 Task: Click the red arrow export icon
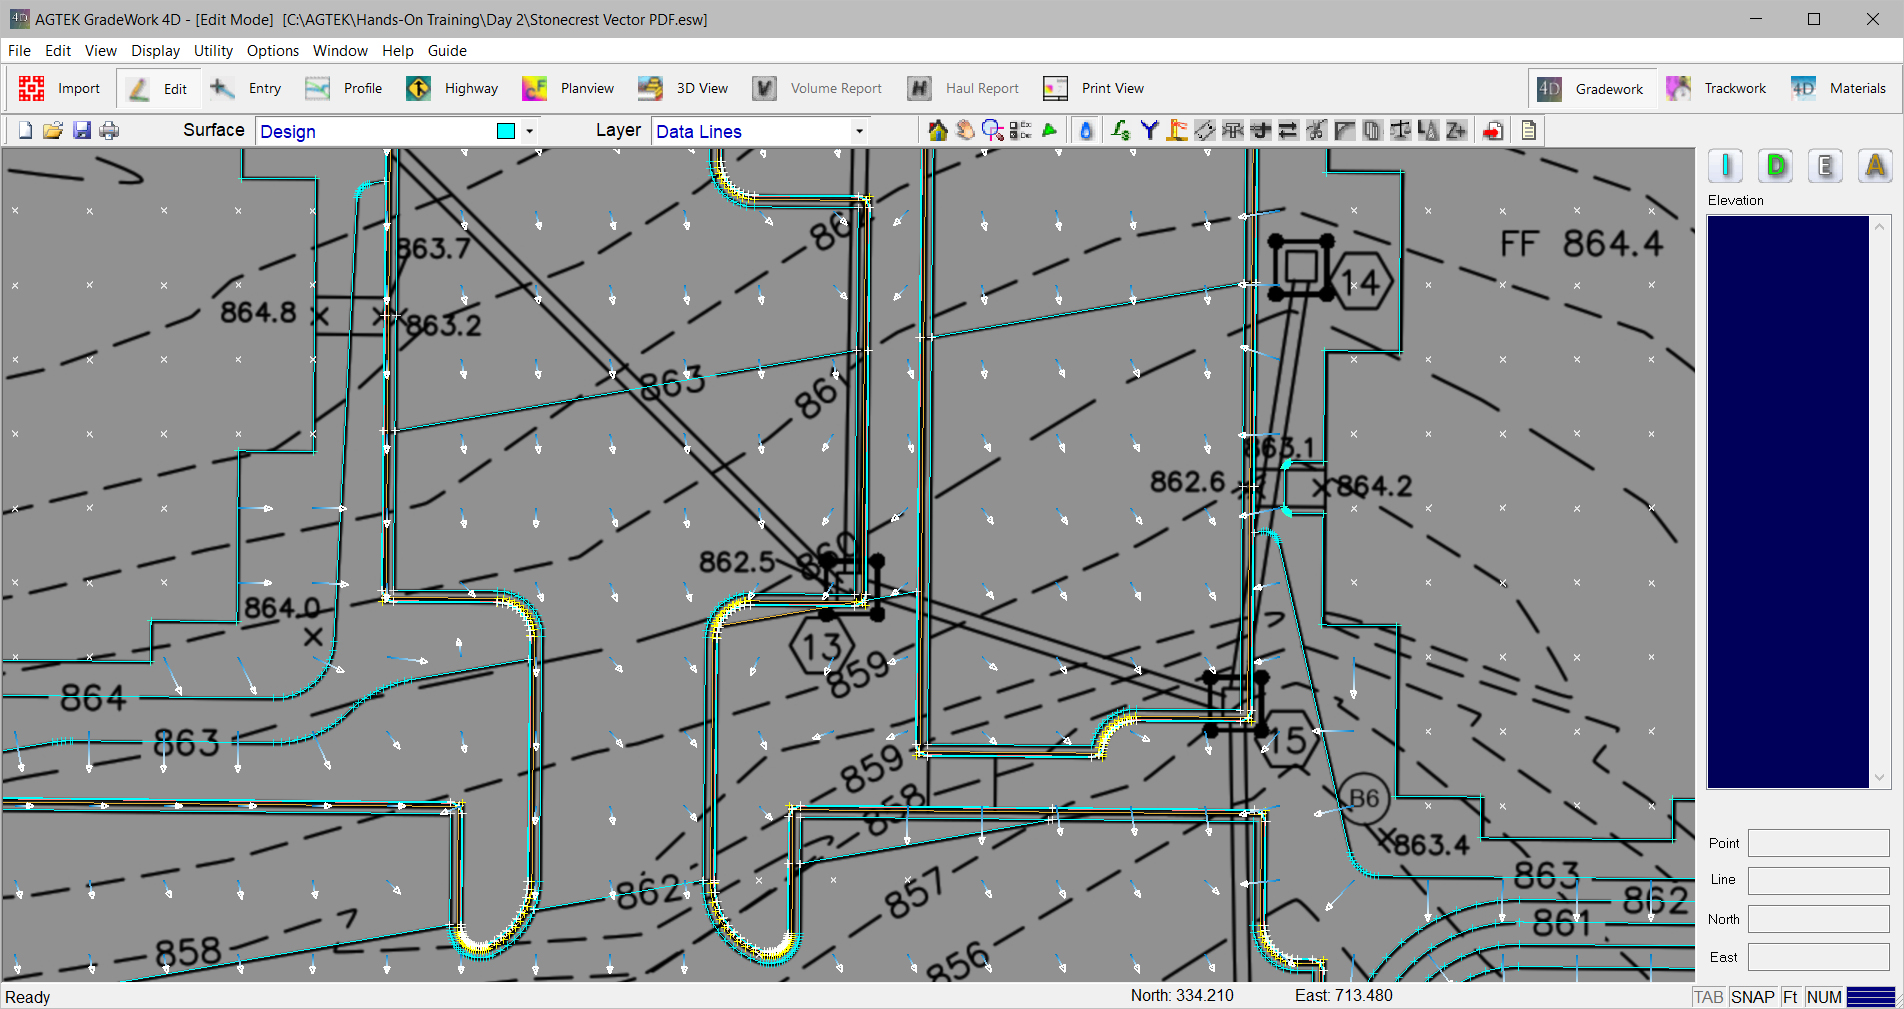(x=1493, y=131)
